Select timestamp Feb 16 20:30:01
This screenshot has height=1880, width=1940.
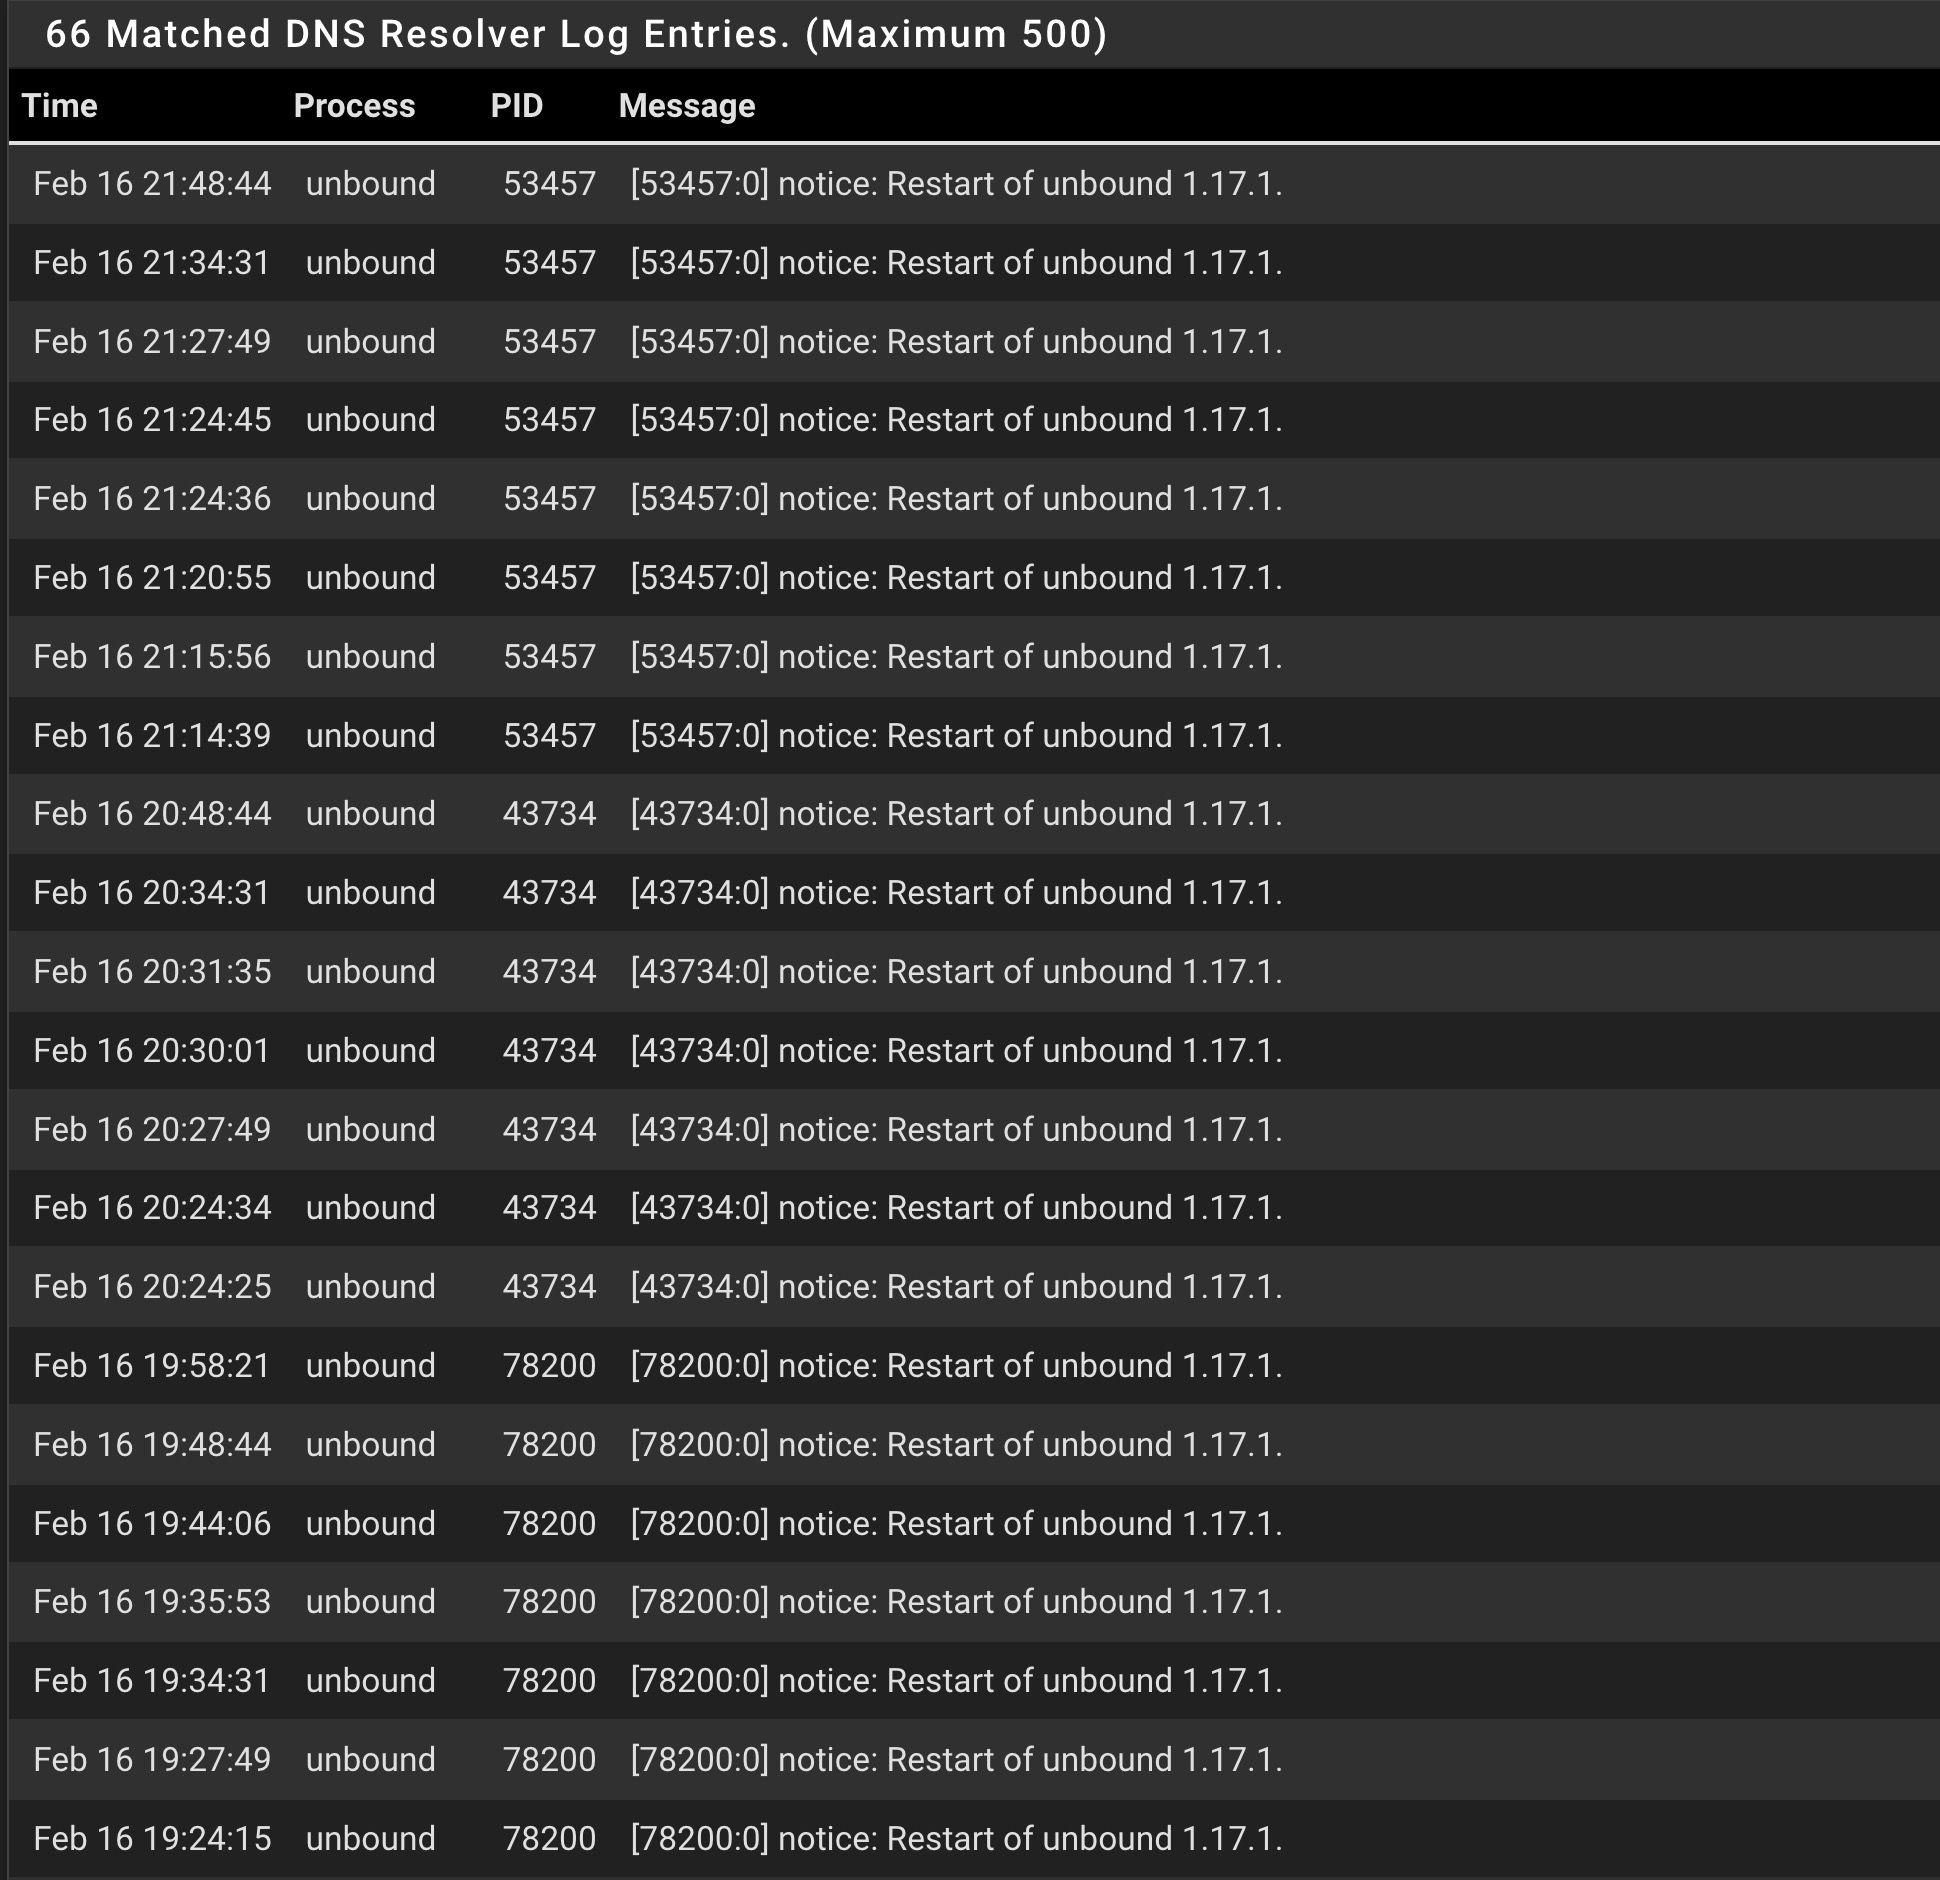152,1051
